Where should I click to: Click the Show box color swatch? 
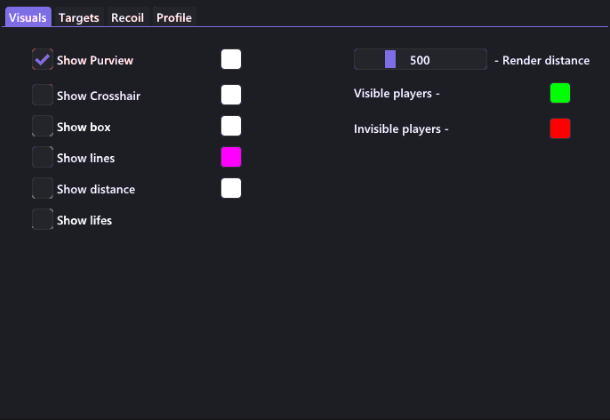(231, 126)
